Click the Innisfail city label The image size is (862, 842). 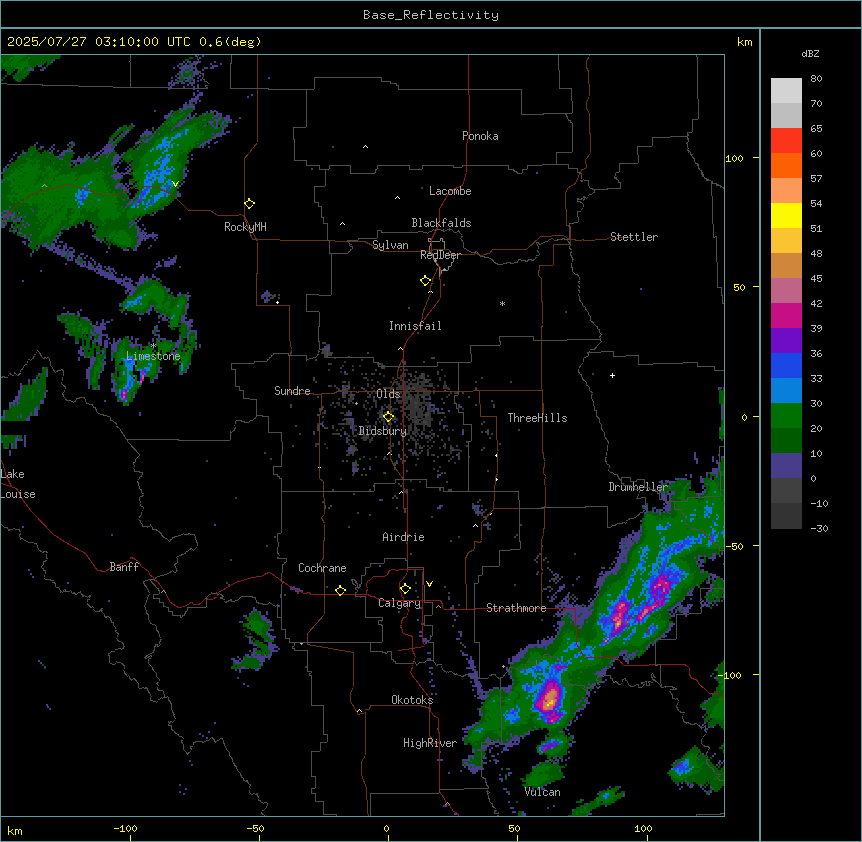[x=415, y=326]
